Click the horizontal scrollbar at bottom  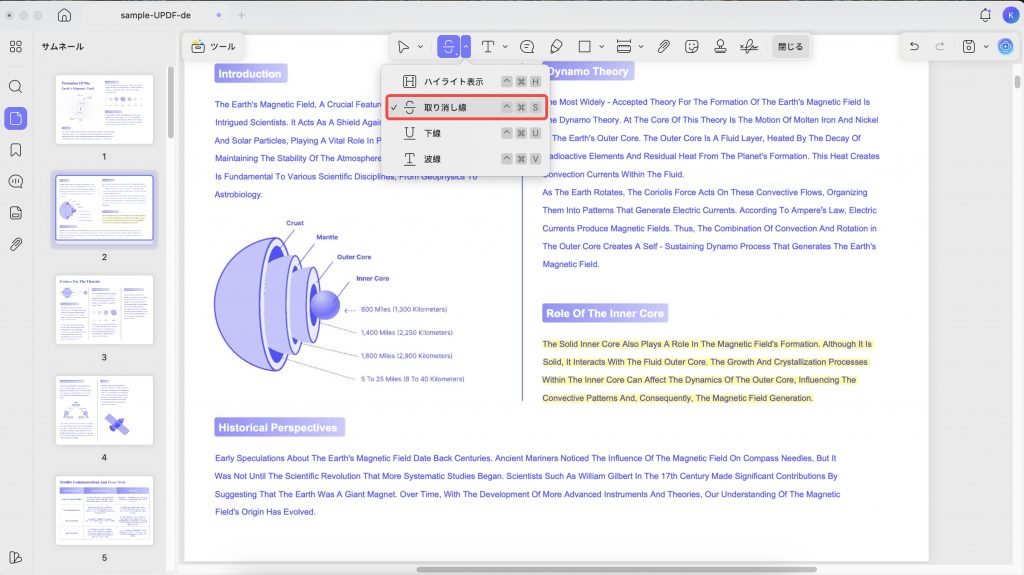tap(616, 569)
